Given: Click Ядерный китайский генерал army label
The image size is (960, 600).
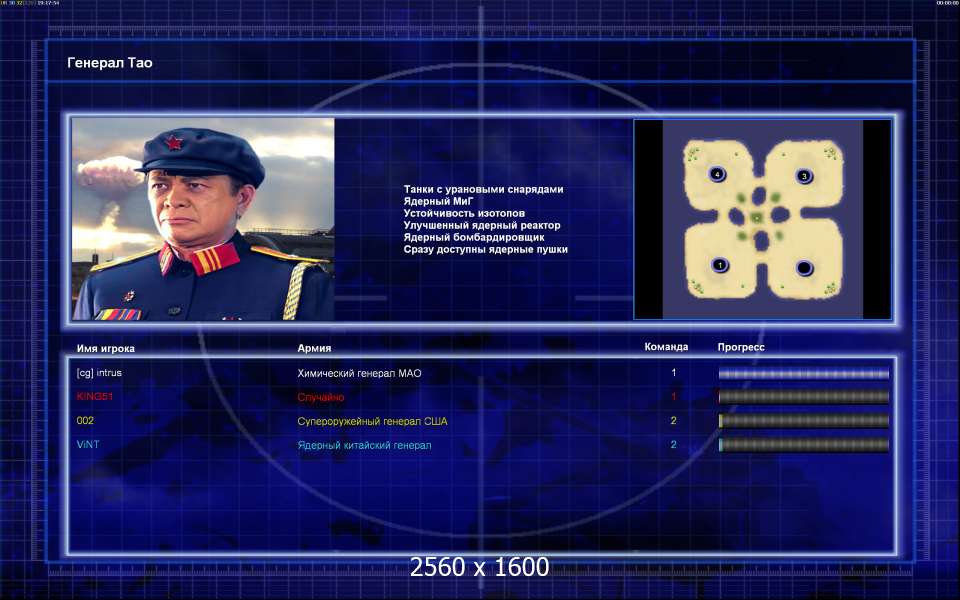Looking at the screenshot, I should [364, 445].
